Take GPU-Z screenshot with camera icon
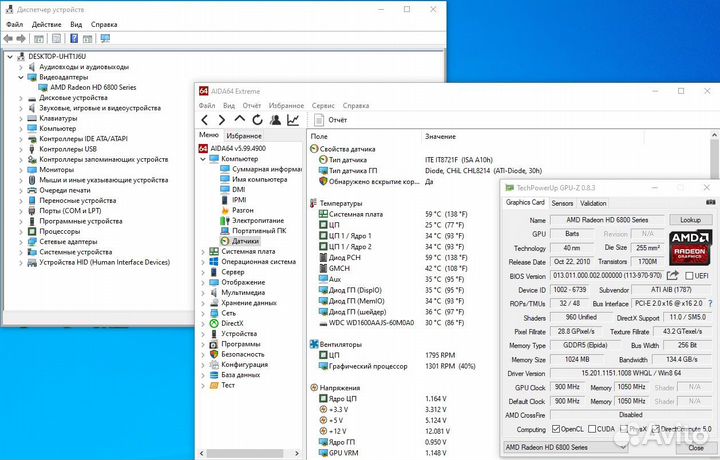The width and height of the screenshot is (720, 460). 710,202
